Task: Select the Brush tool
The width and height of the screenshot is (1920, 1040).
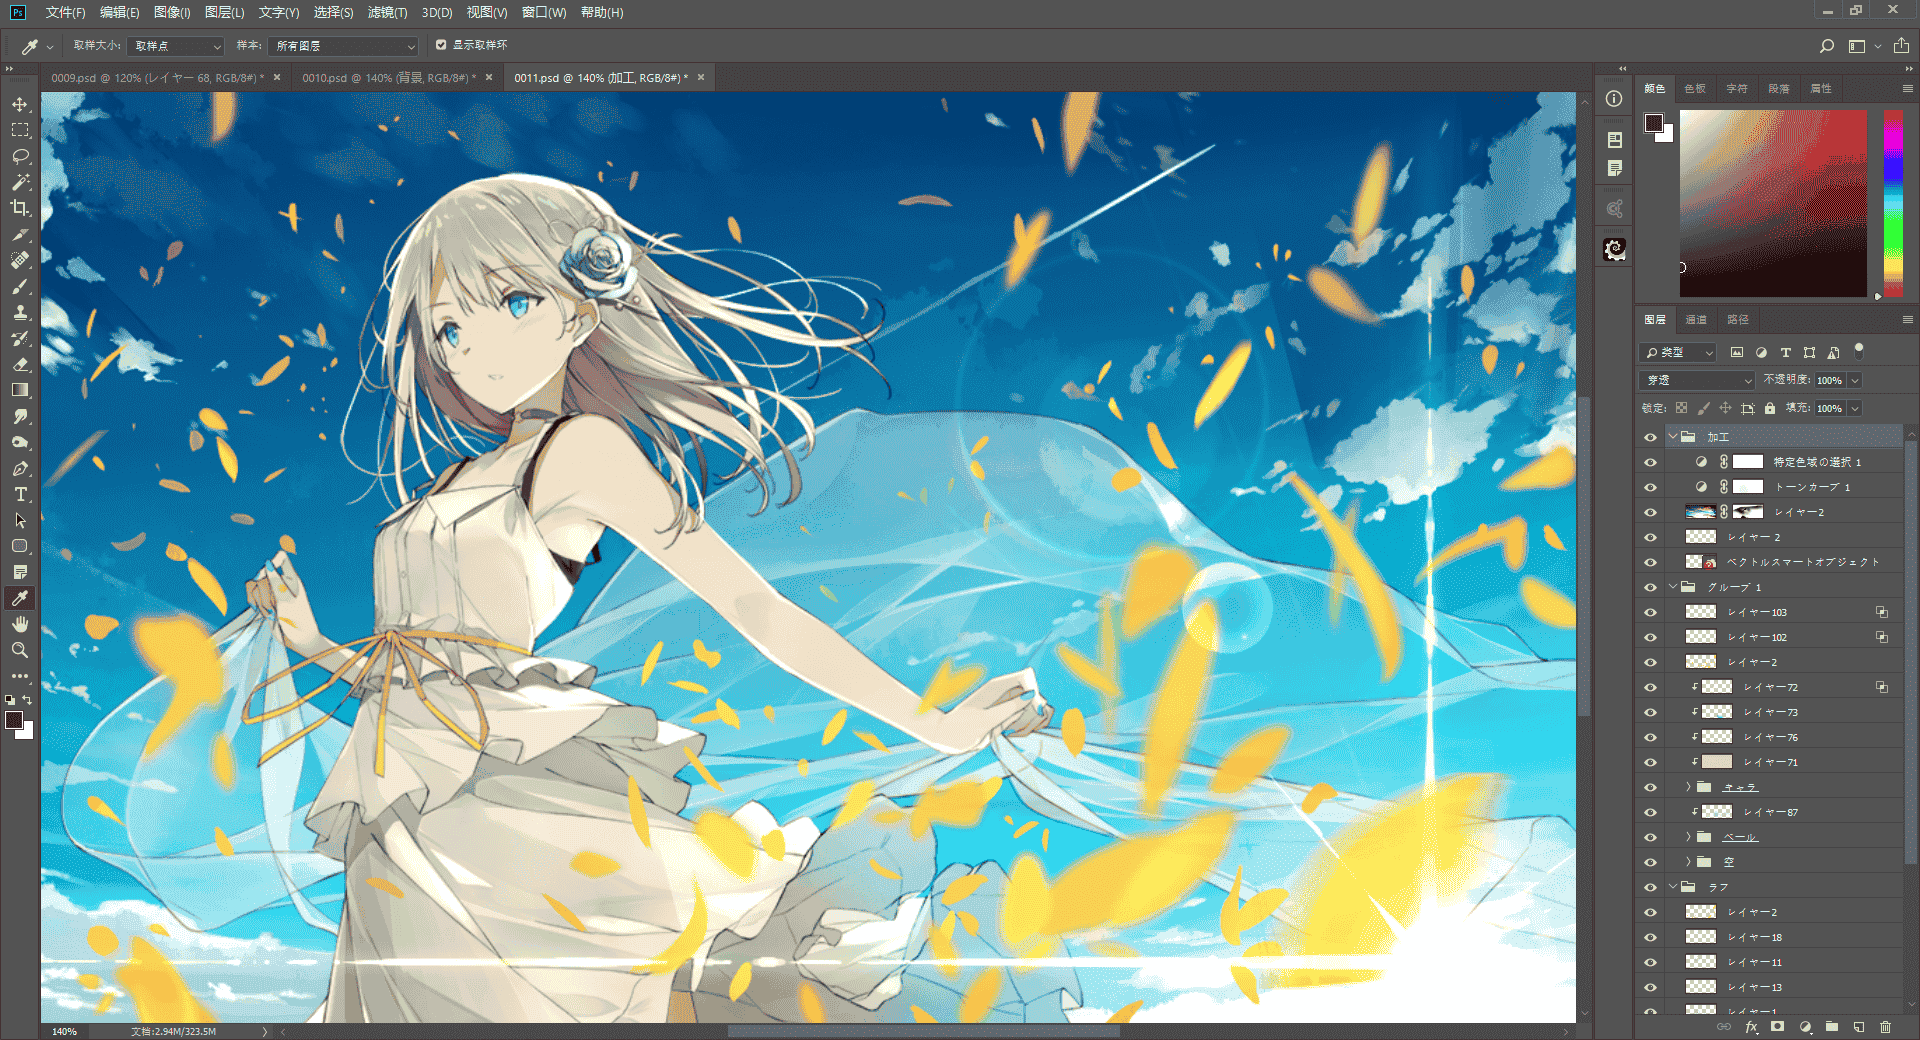Action: tap(20, 286)
